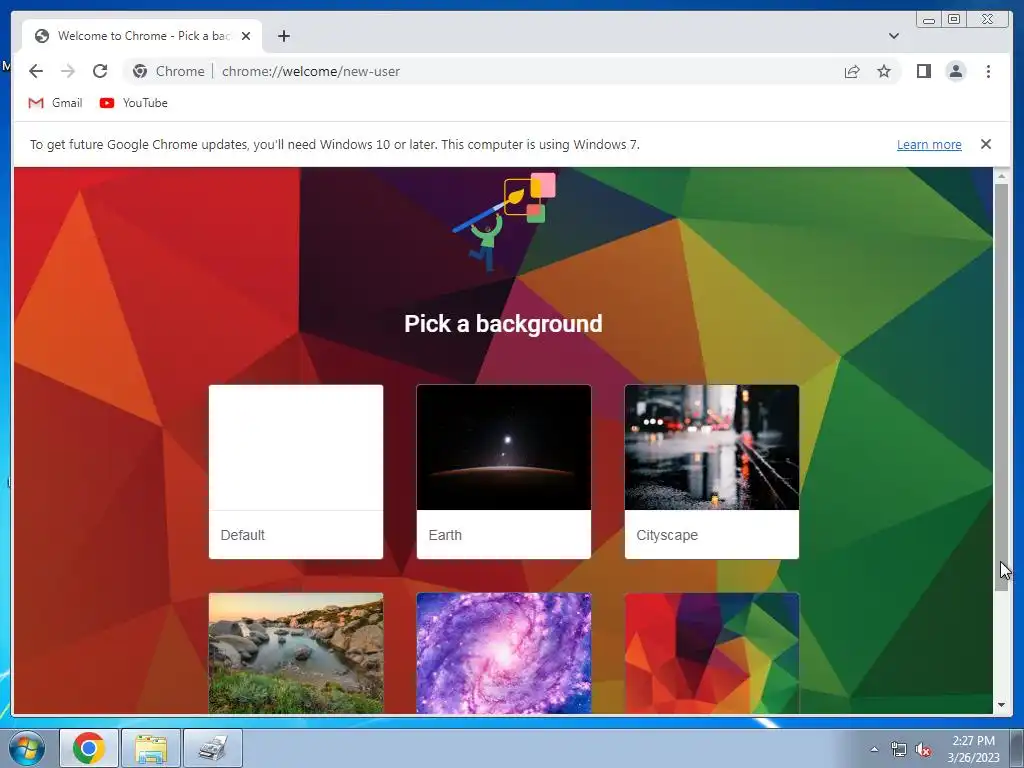
Task: Show hidden system tray icons
Action: tap(874, 749)
